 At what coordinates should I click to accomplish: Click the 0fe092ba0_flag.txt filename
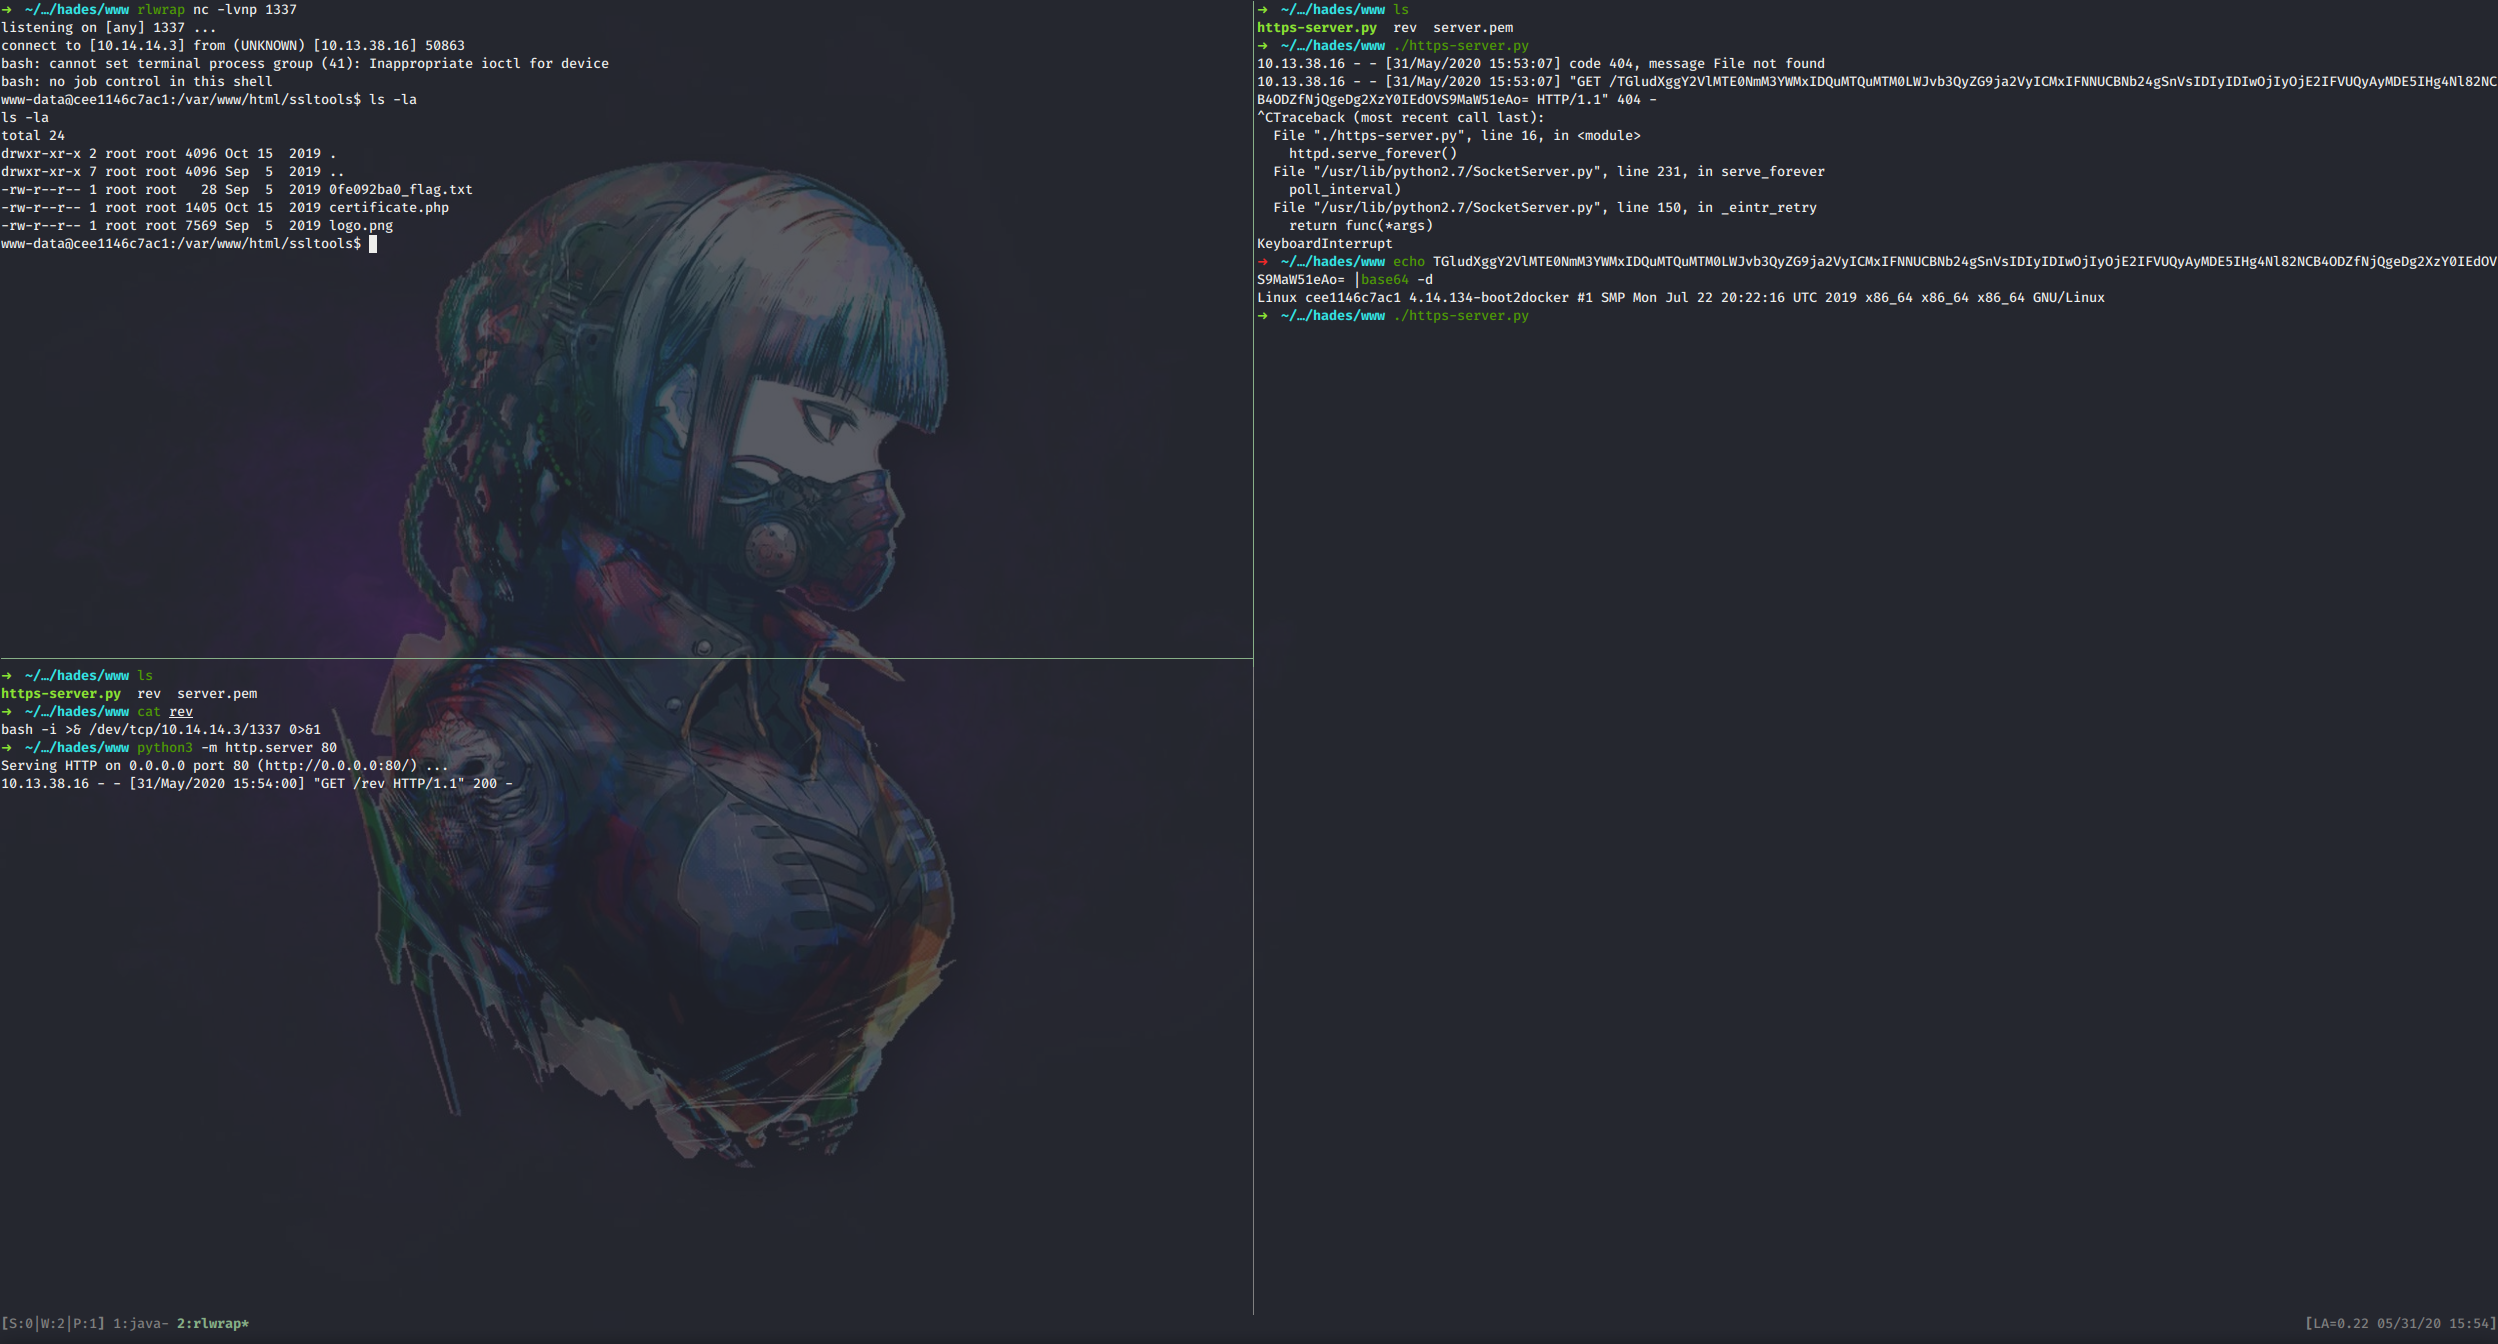pos(400,190)
